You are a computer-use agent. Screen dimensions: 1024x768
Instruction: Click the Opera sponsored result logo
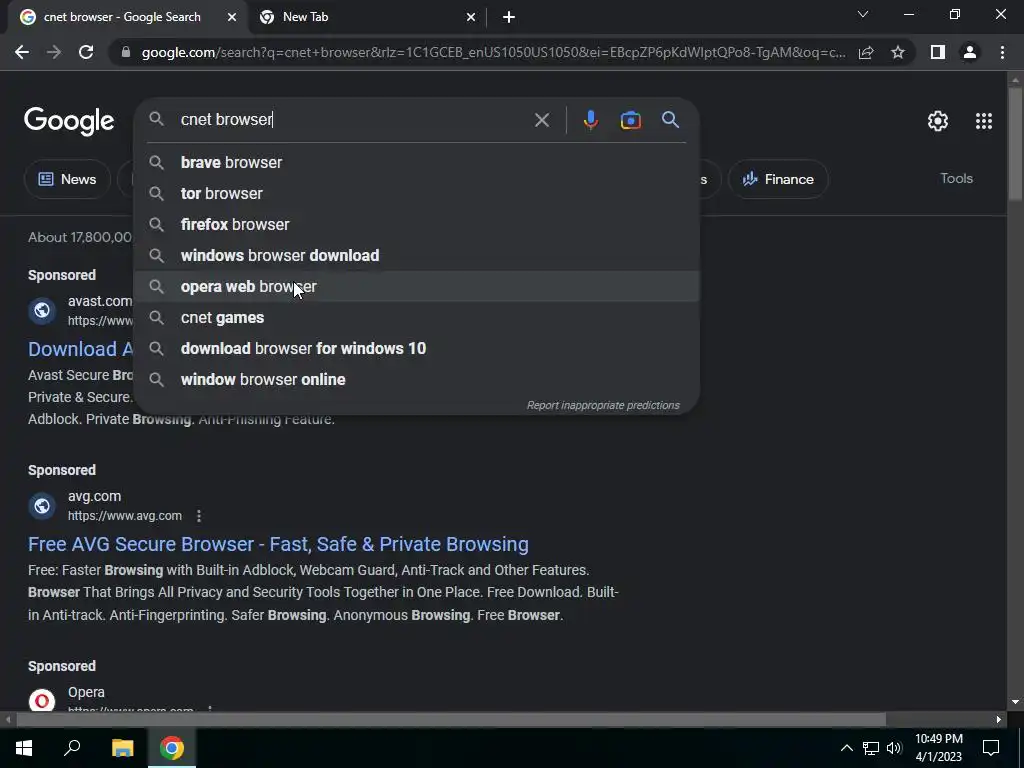[42, 701]
